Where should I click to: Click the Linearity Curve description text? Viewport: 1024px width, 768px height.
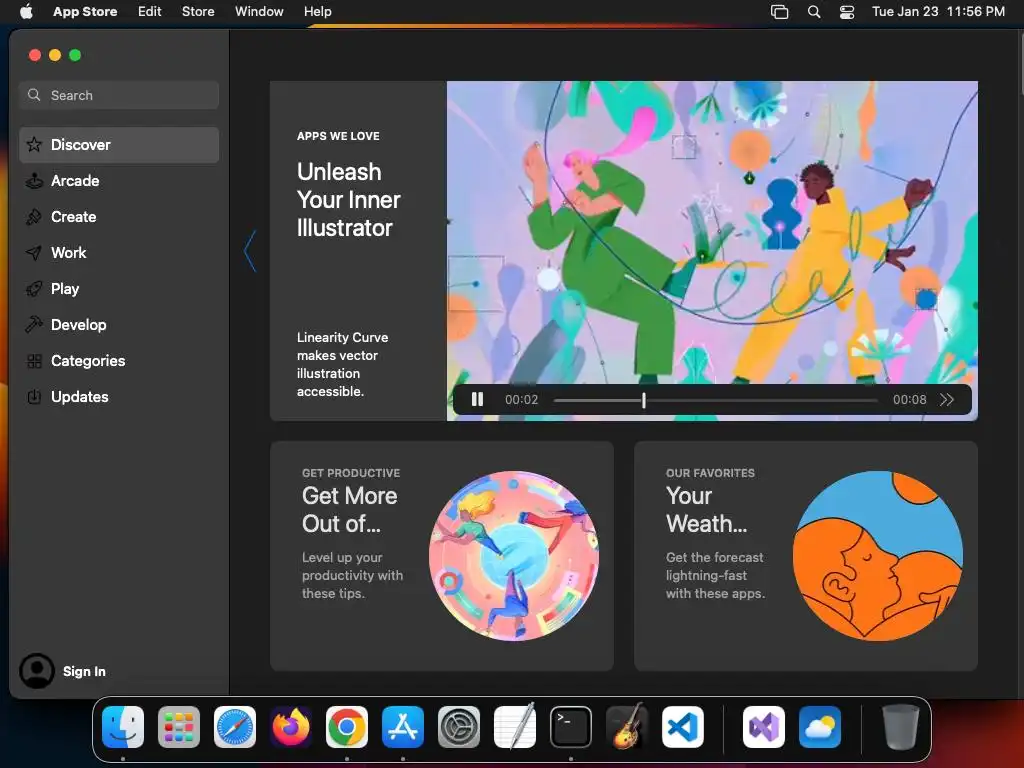342,364
